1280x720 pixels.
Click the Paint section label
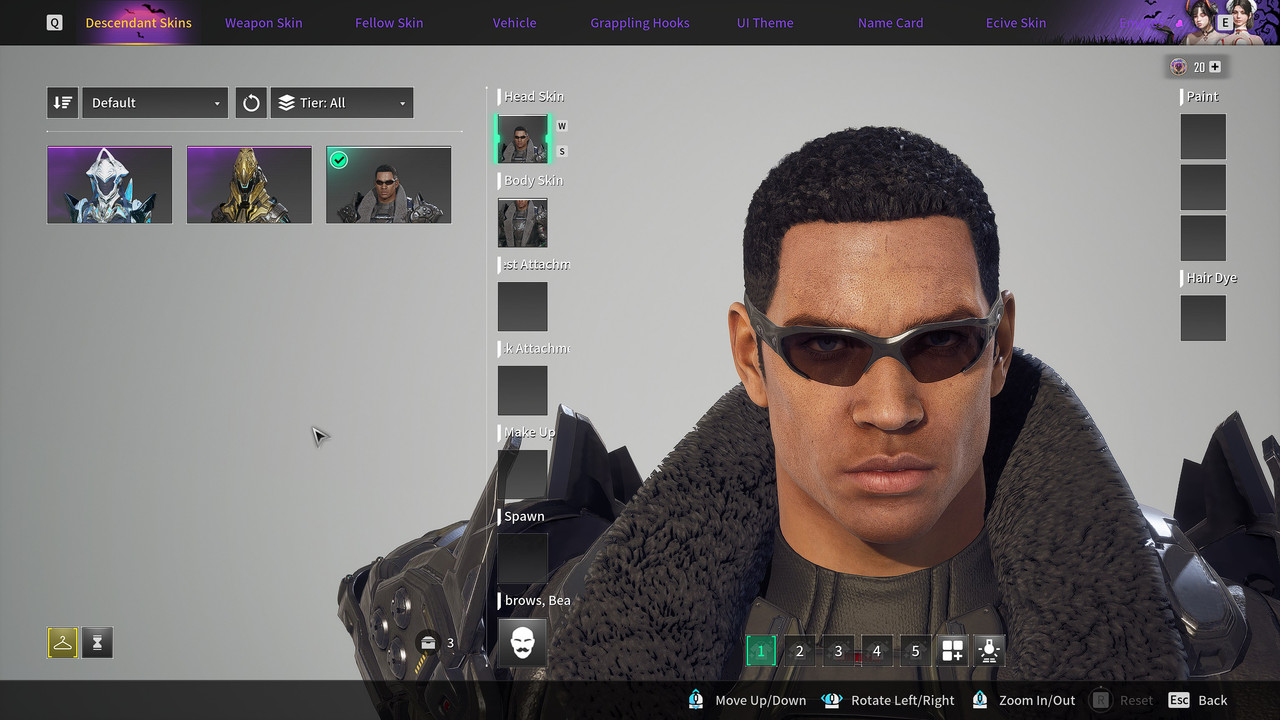[1203, 96]
